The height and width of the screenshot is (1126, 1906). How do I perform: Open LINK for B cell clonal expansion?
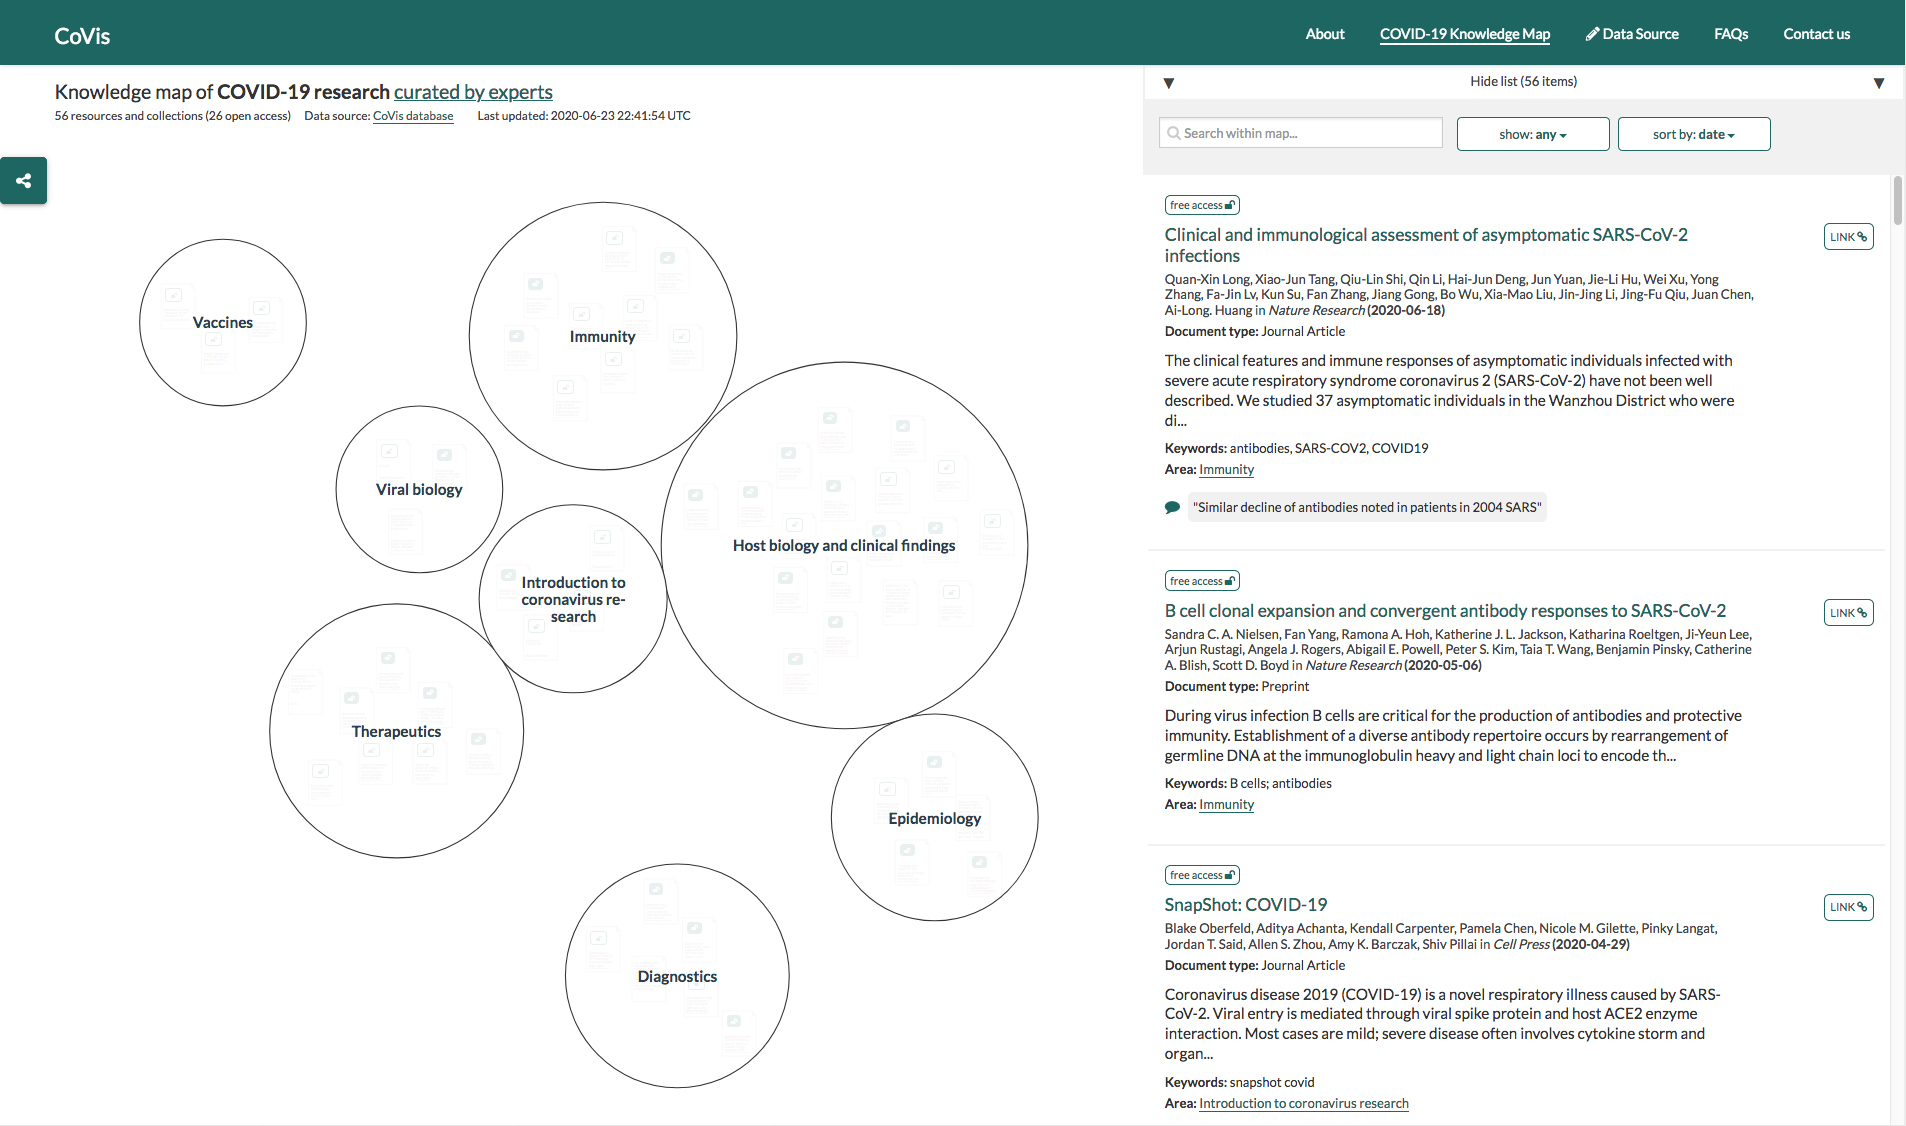[1847, 613]
